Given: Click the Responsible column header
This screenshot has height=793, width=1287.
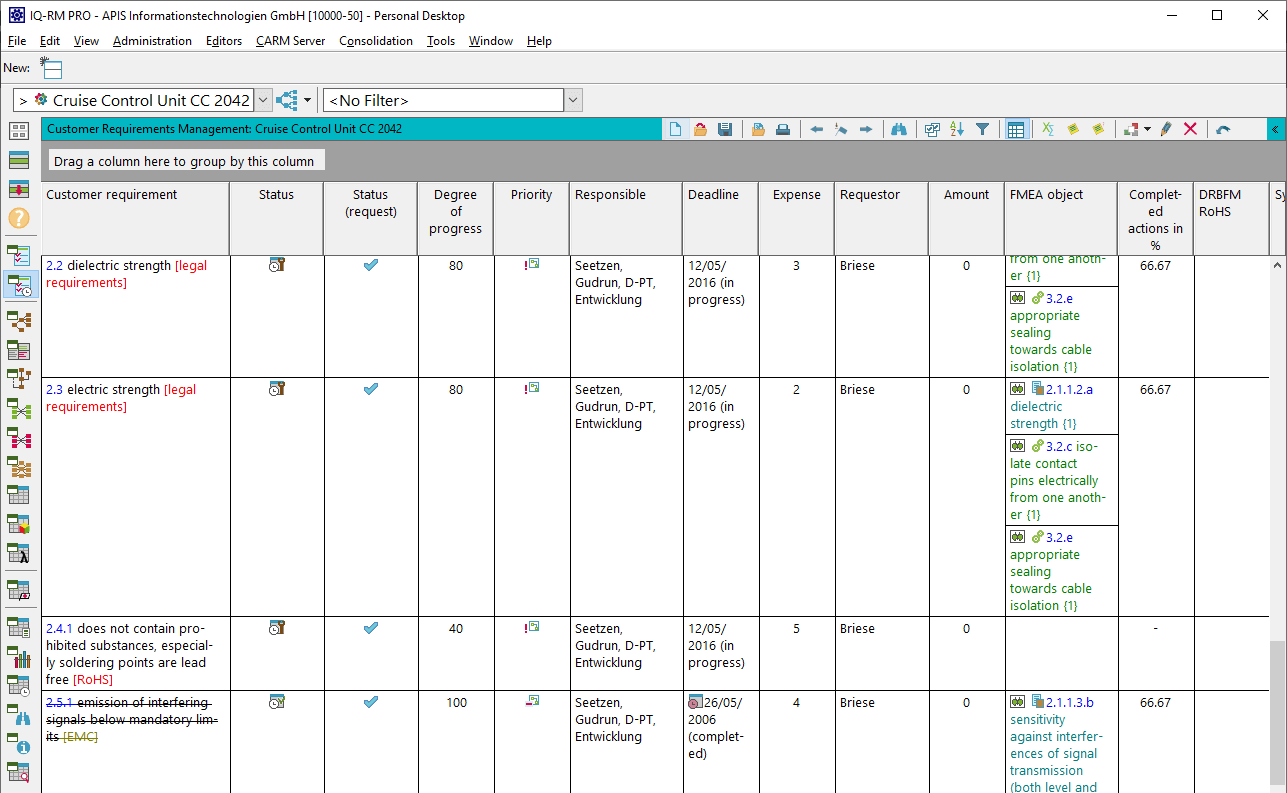Looking at the screenshot, I should pyautogui.click(x=626, y=218).
